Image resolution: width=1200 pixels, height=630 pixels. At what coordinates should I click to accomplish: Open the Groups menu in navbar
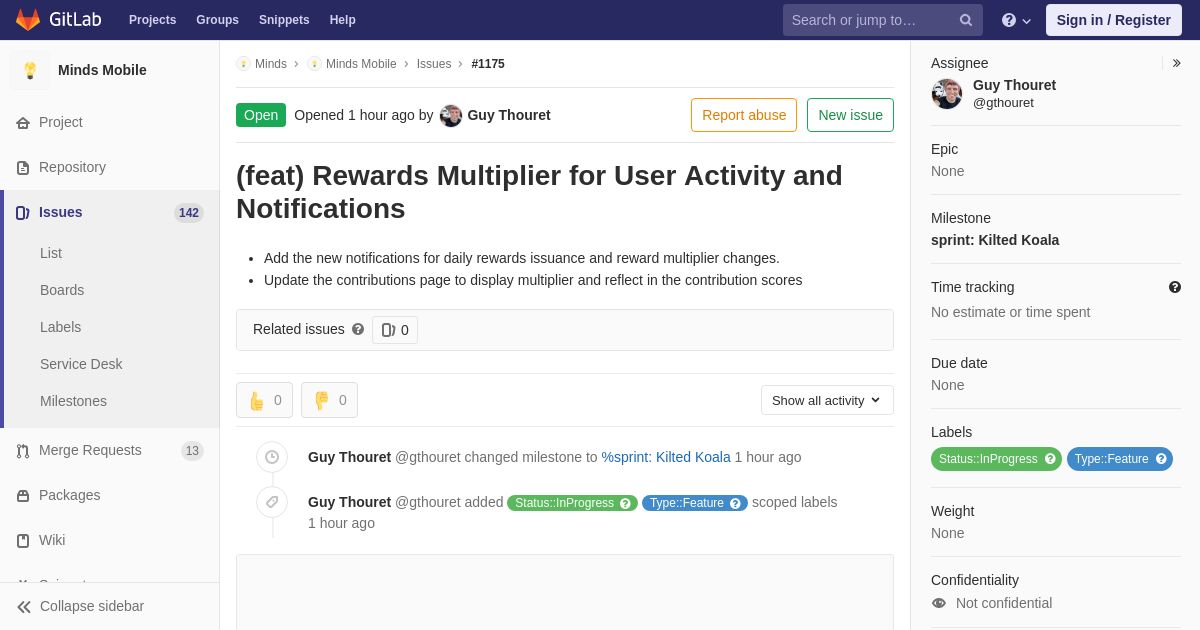coord(217,20)
